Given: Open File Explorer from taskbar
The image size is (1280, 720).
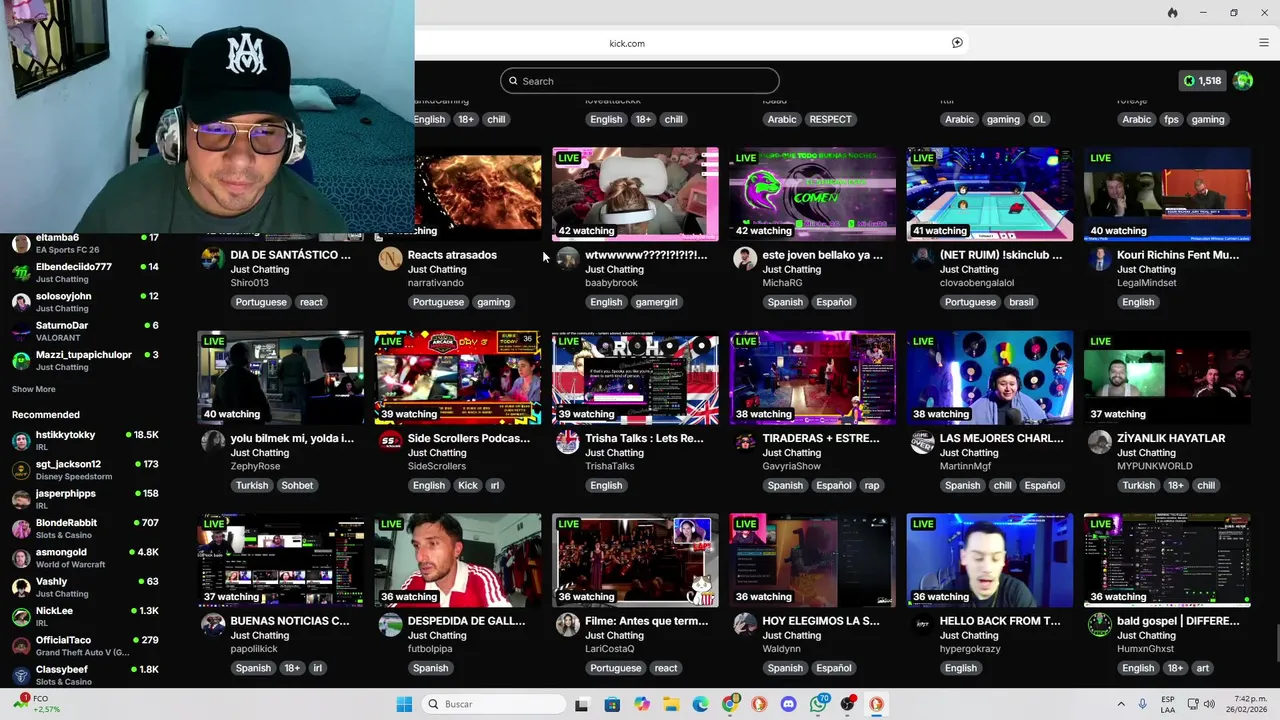Looking at the screenshot, I should click(x=671, y=704).
